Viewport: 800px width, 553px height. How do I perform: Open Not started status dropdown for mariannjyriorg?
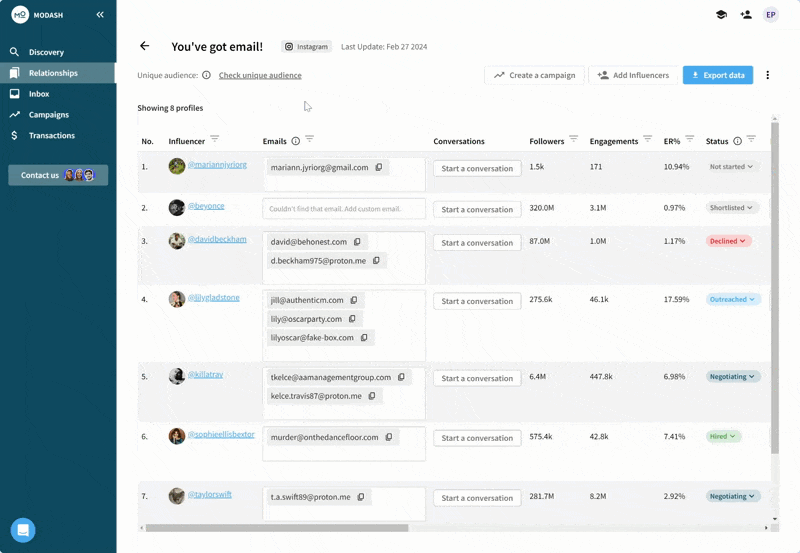(x=731, y=167)
